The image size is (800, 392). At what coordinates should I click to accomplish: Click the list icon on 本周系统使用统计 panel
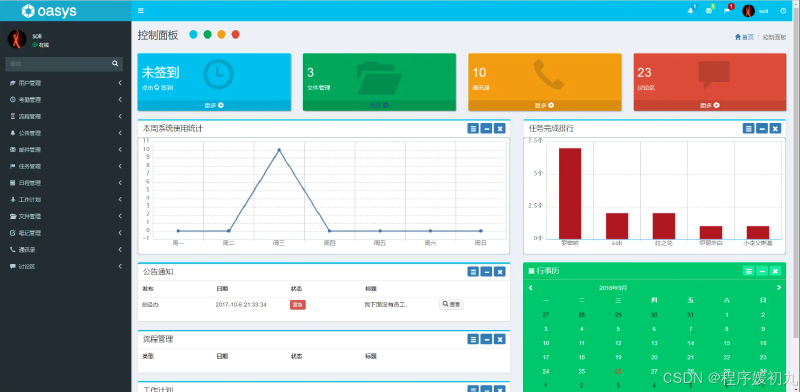coord(473,128)
